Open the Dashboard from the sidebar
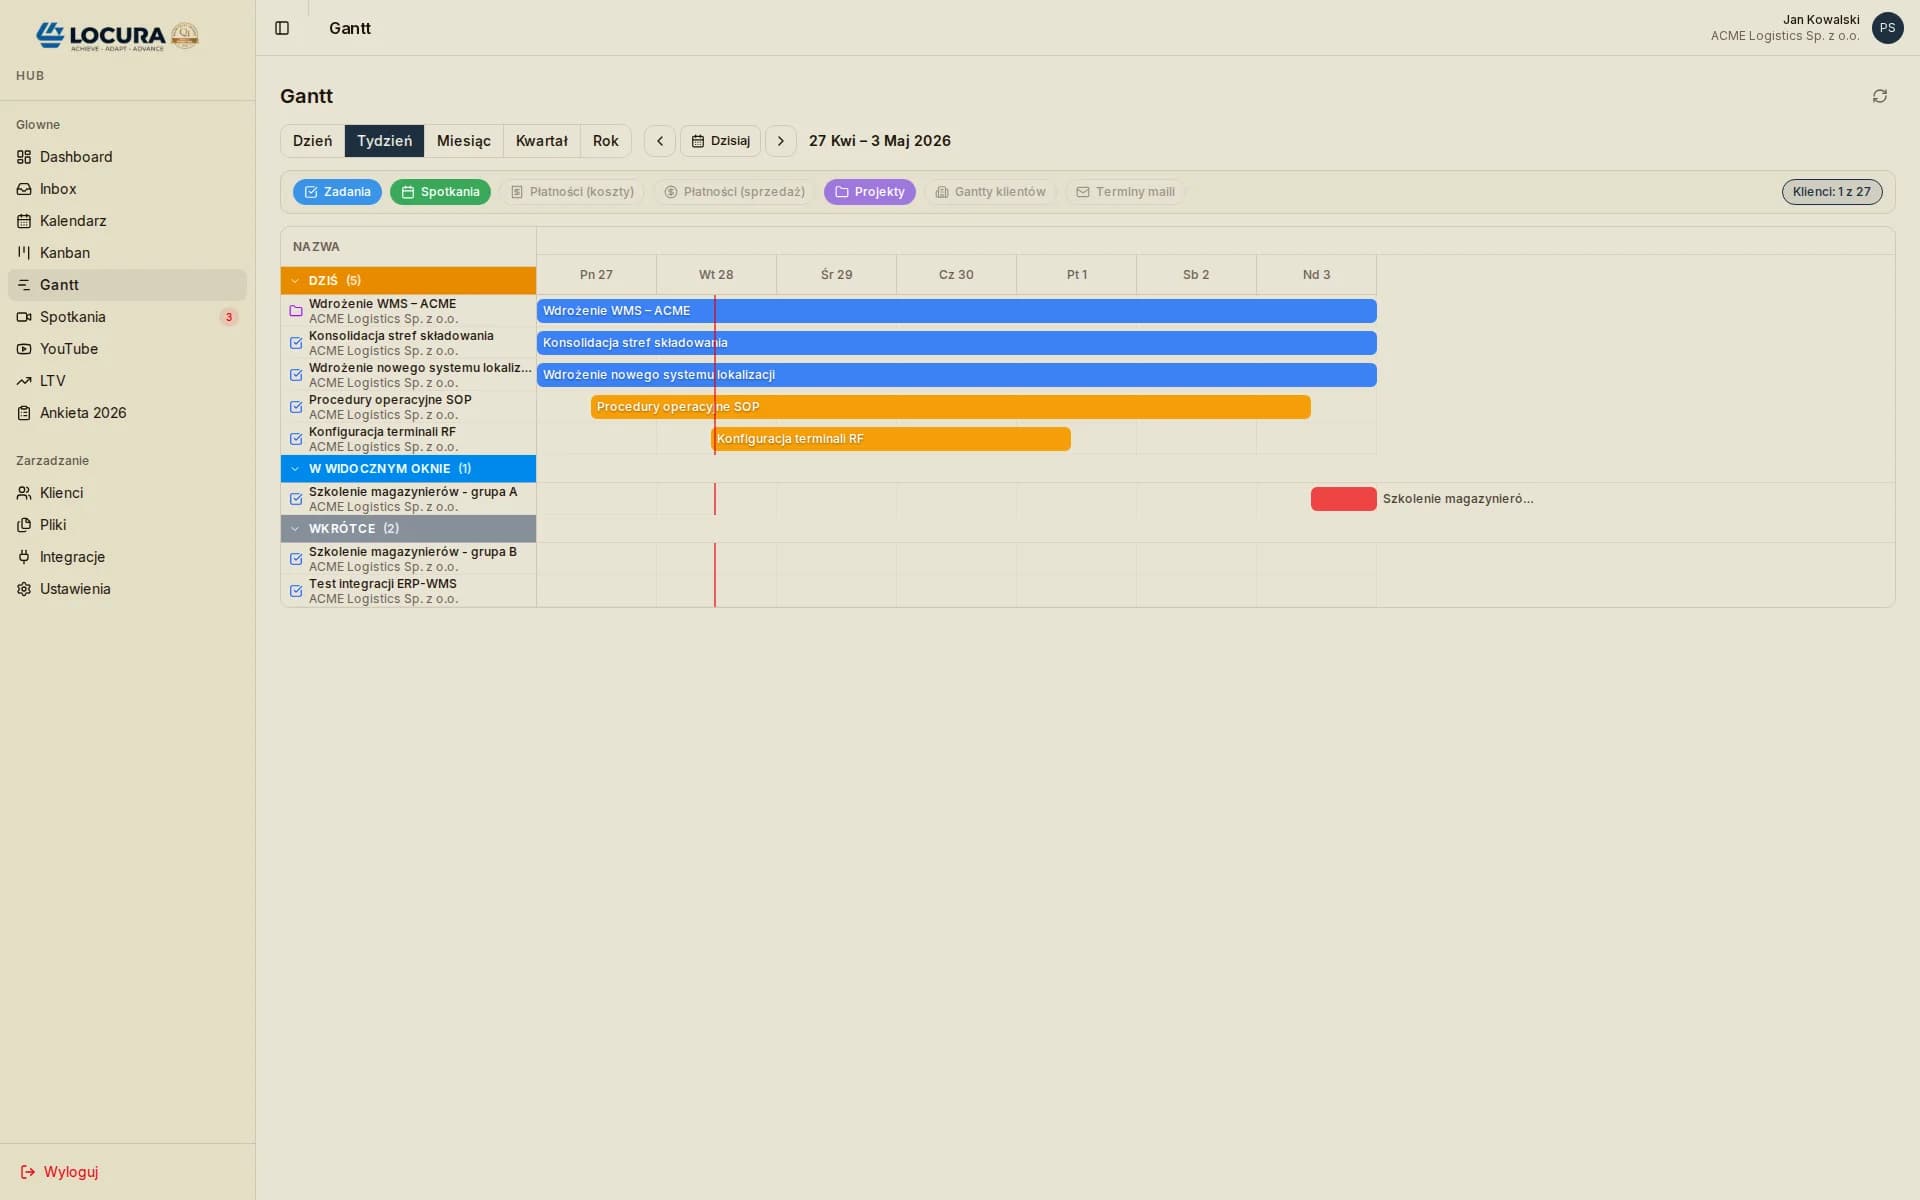This screenshot has height=1200, width=1920. 76,157
